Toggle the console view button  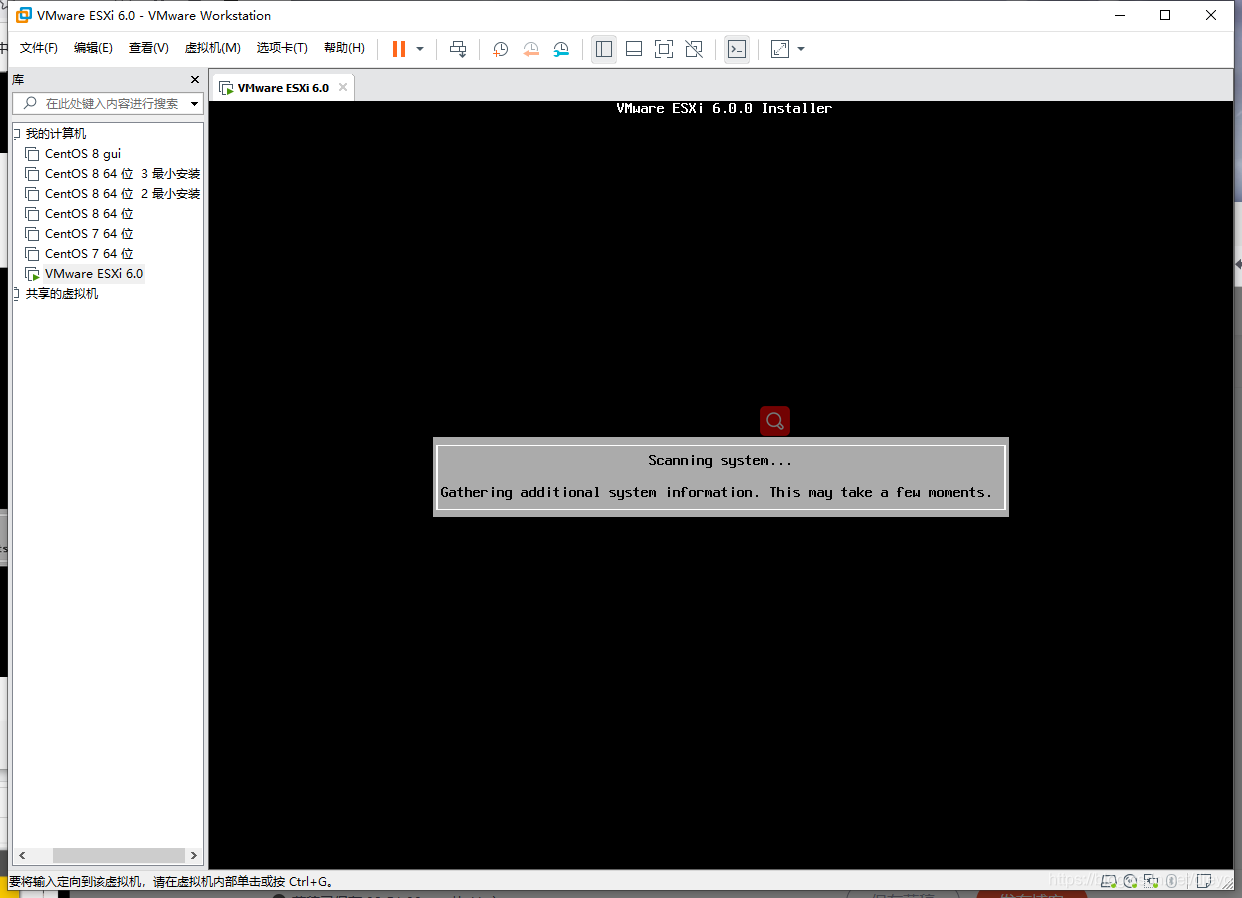[x=737, y=49]
